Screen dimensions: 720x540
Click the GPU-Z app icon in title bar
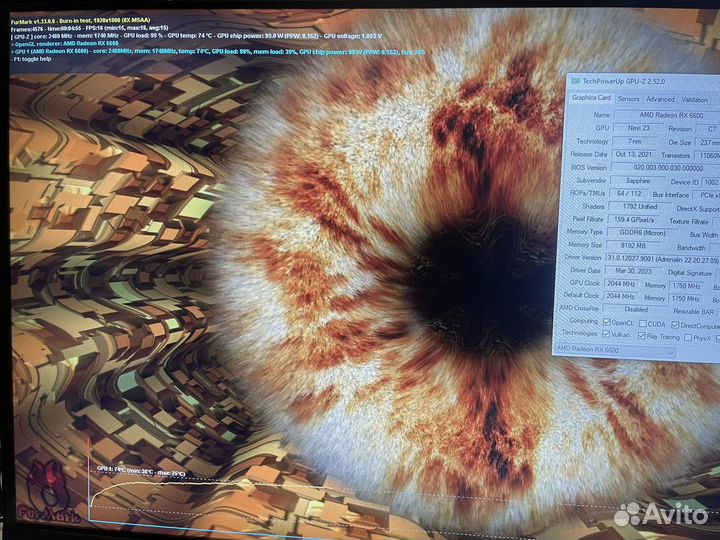[574, 80]
